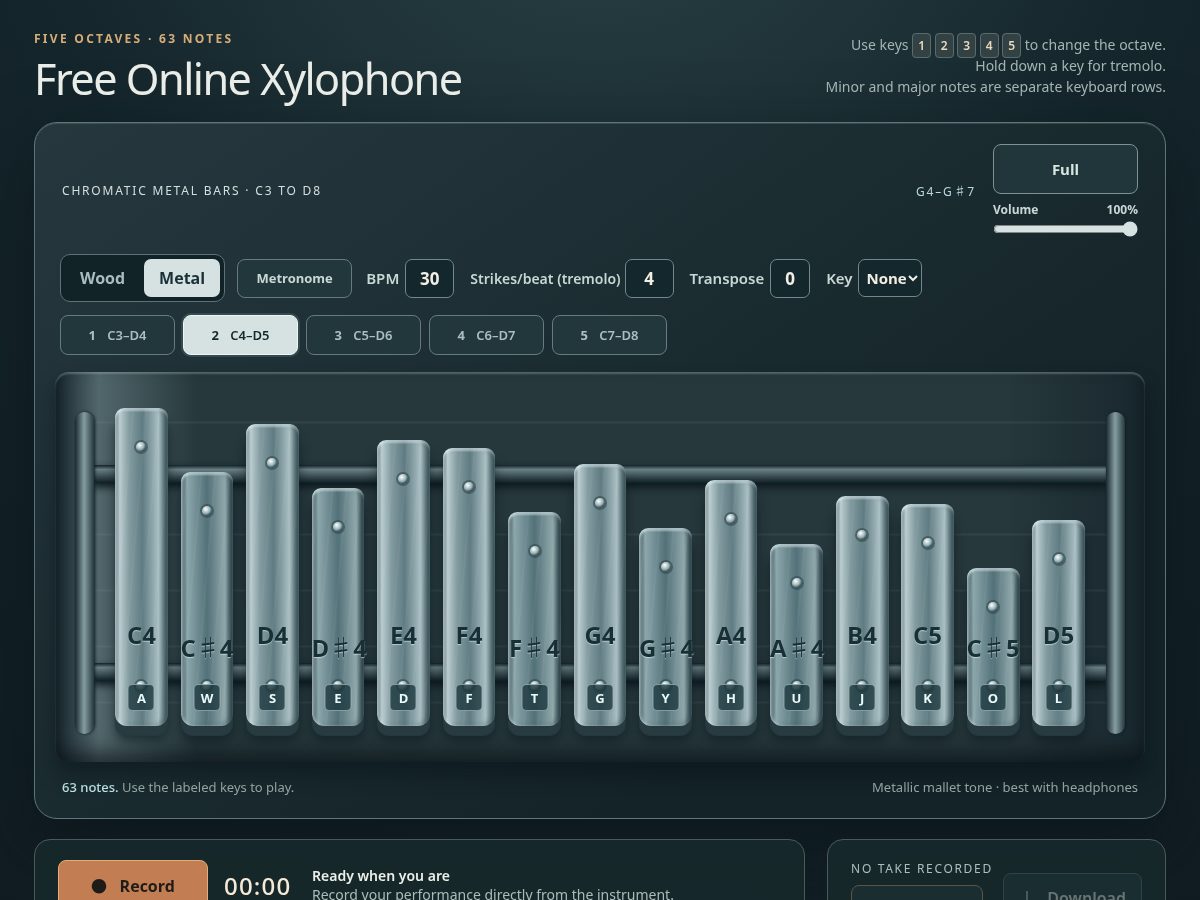Play the G♯4 xylophone bar
Image resolution: width=1200 pixels, height=900 pixels.
pyautogui.click(x=665, y=627)
